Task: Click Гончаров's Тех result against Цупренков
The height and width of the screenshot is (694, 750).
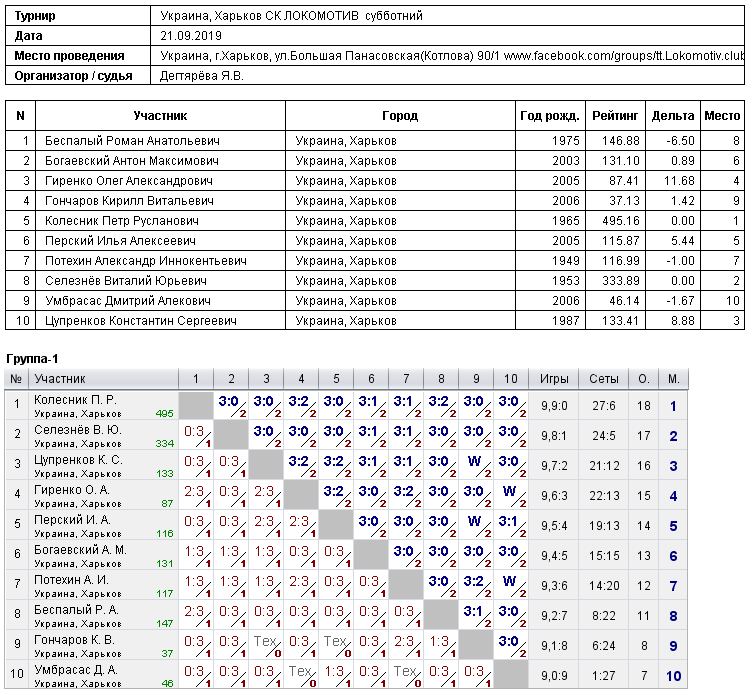Action: point(266,645)
